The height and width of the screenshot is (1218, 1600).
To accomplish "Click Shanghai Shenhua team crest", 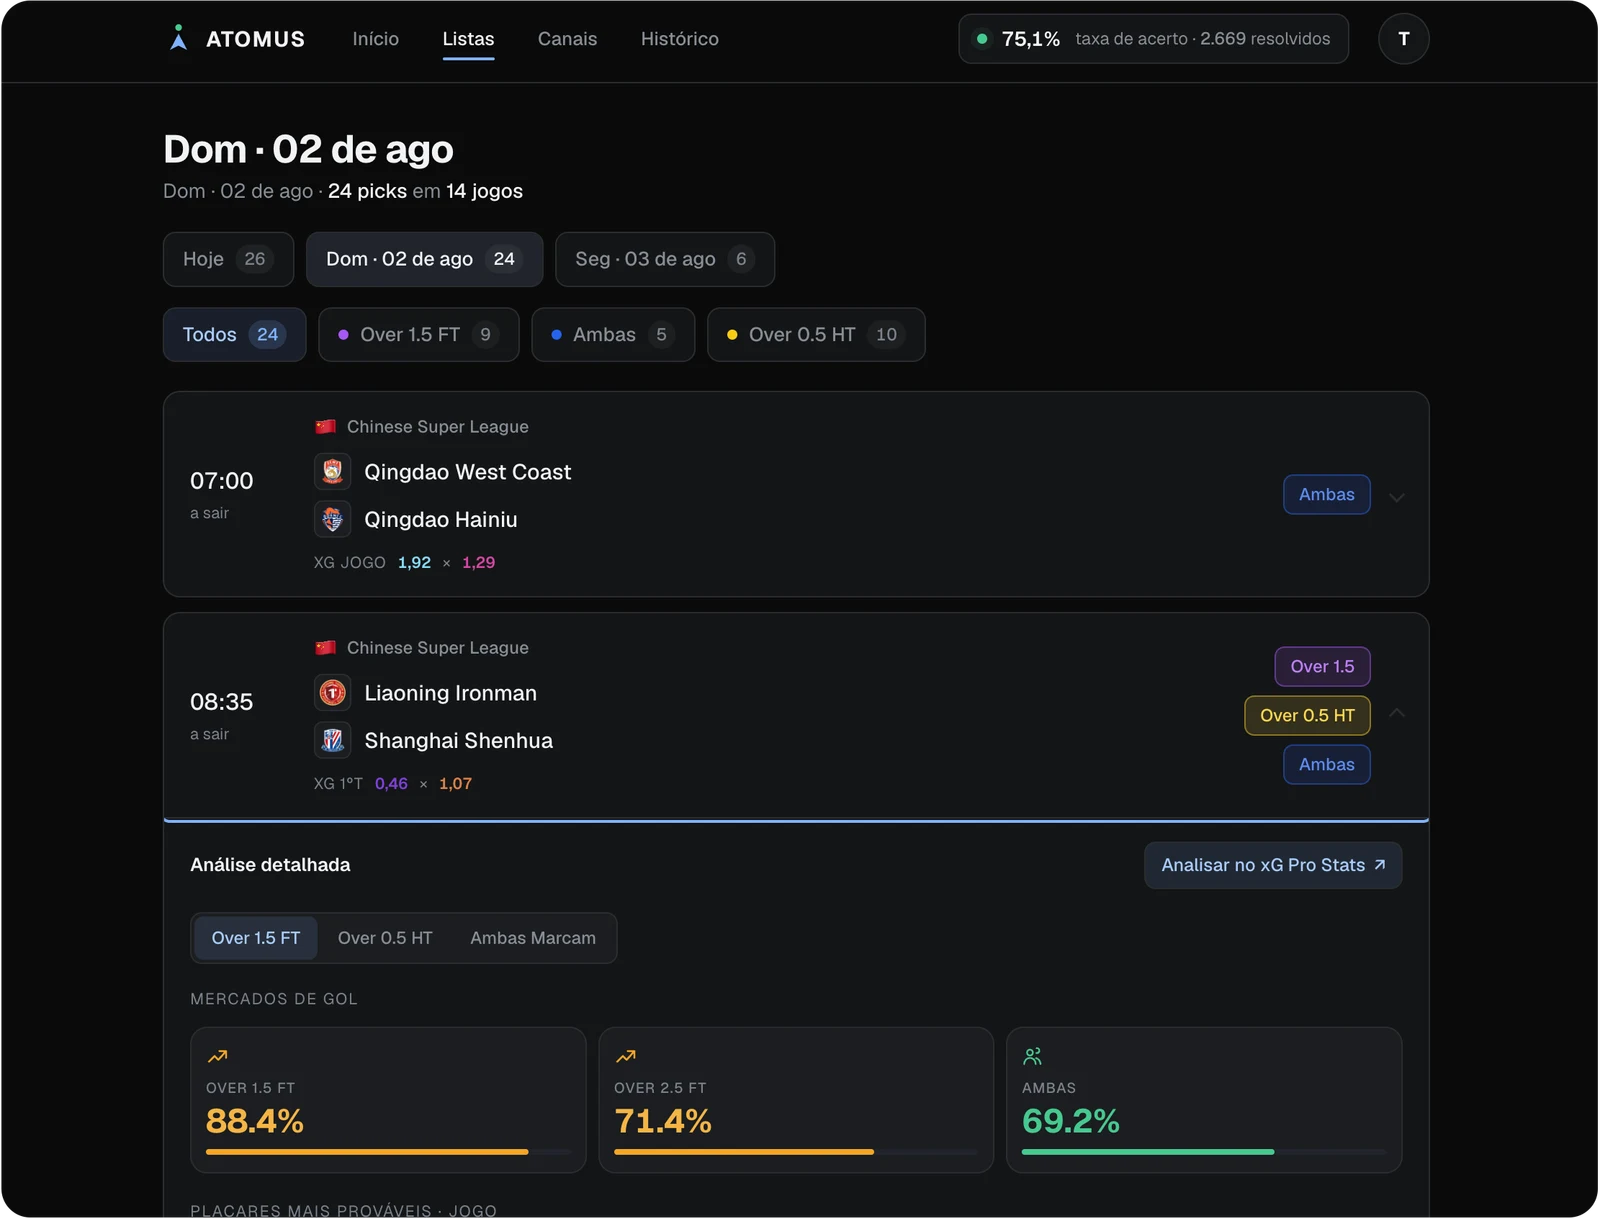I will click(x=333, y=740).
